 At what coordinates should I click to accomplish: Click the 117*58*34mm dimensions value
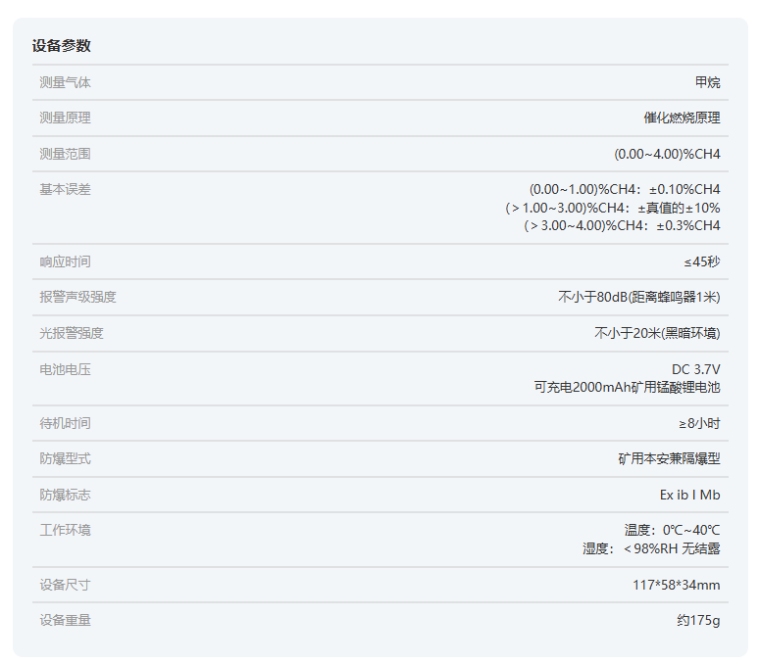670,585
